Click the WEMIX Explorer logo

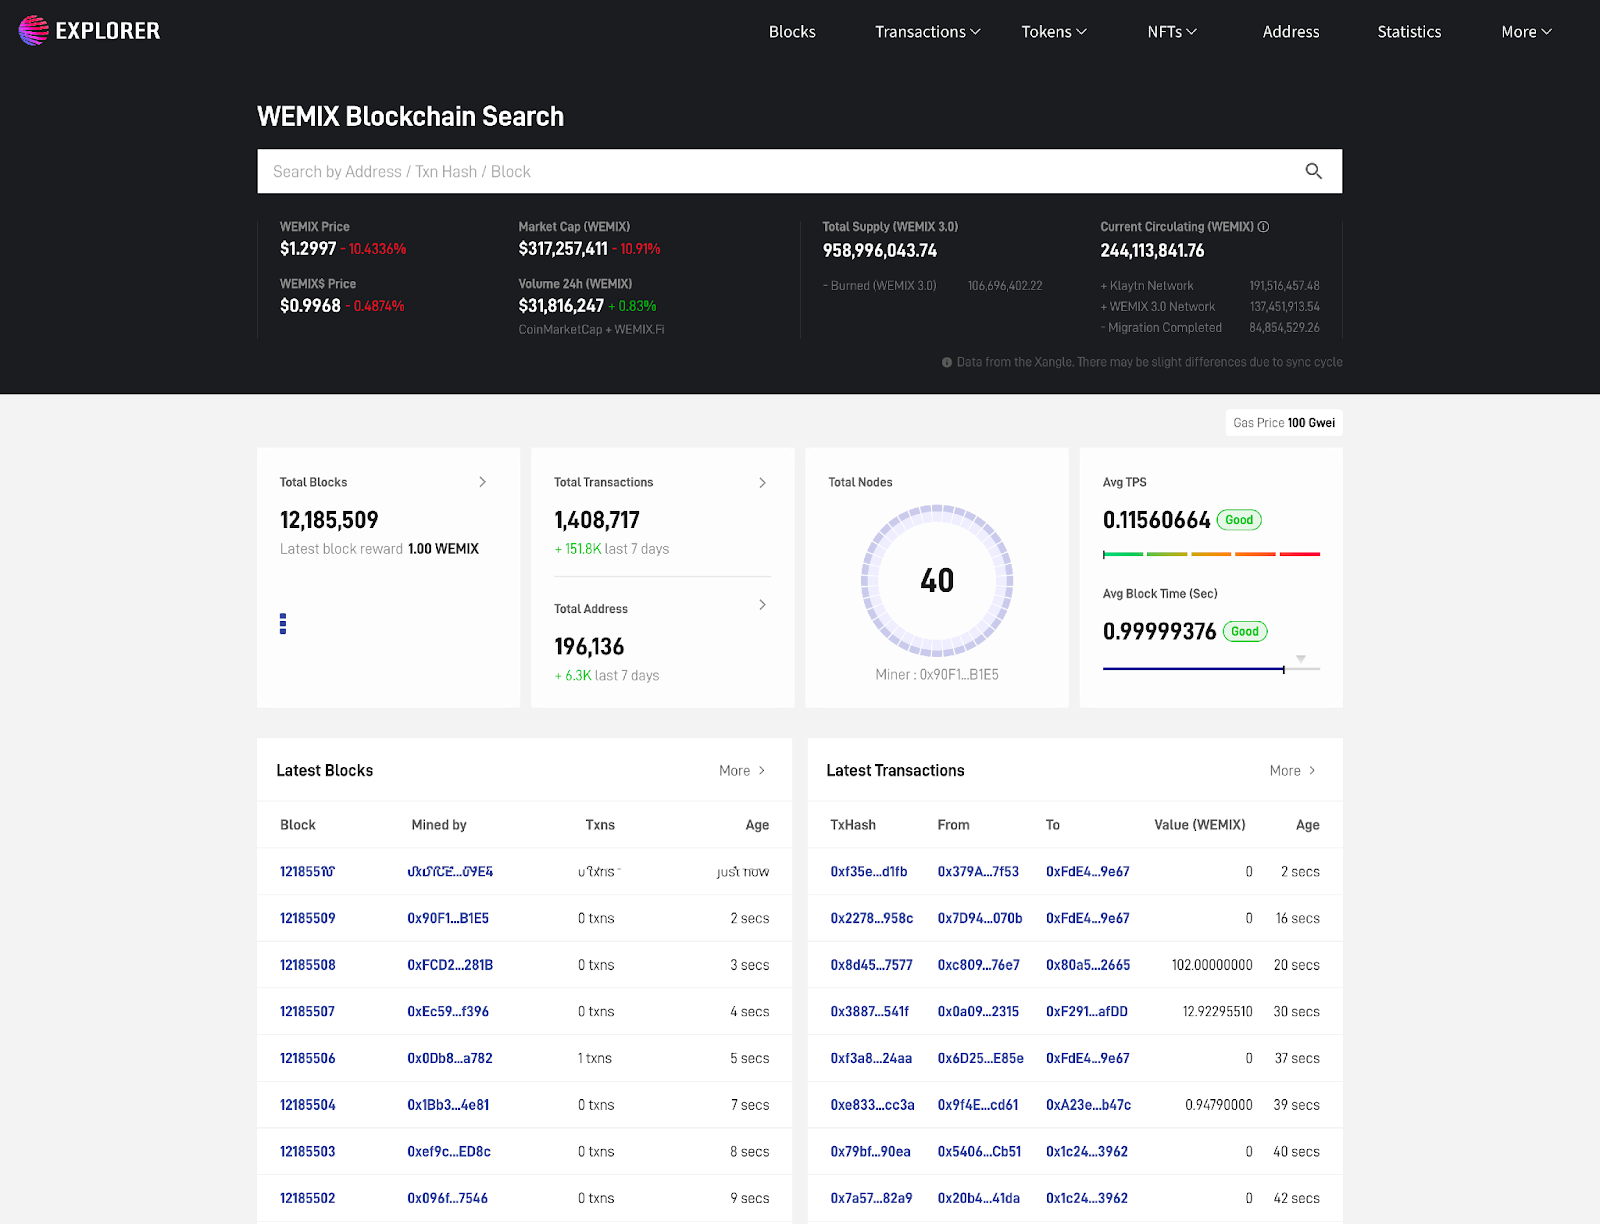coord(89,31)
